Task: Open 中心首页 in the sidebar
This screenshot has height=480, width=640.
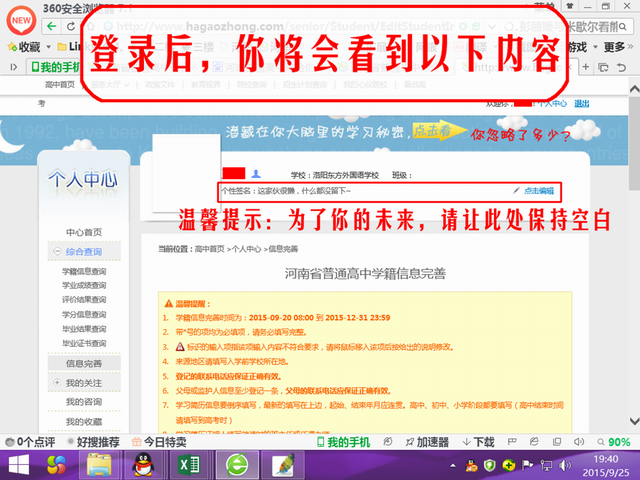Action: click(84, 232)
